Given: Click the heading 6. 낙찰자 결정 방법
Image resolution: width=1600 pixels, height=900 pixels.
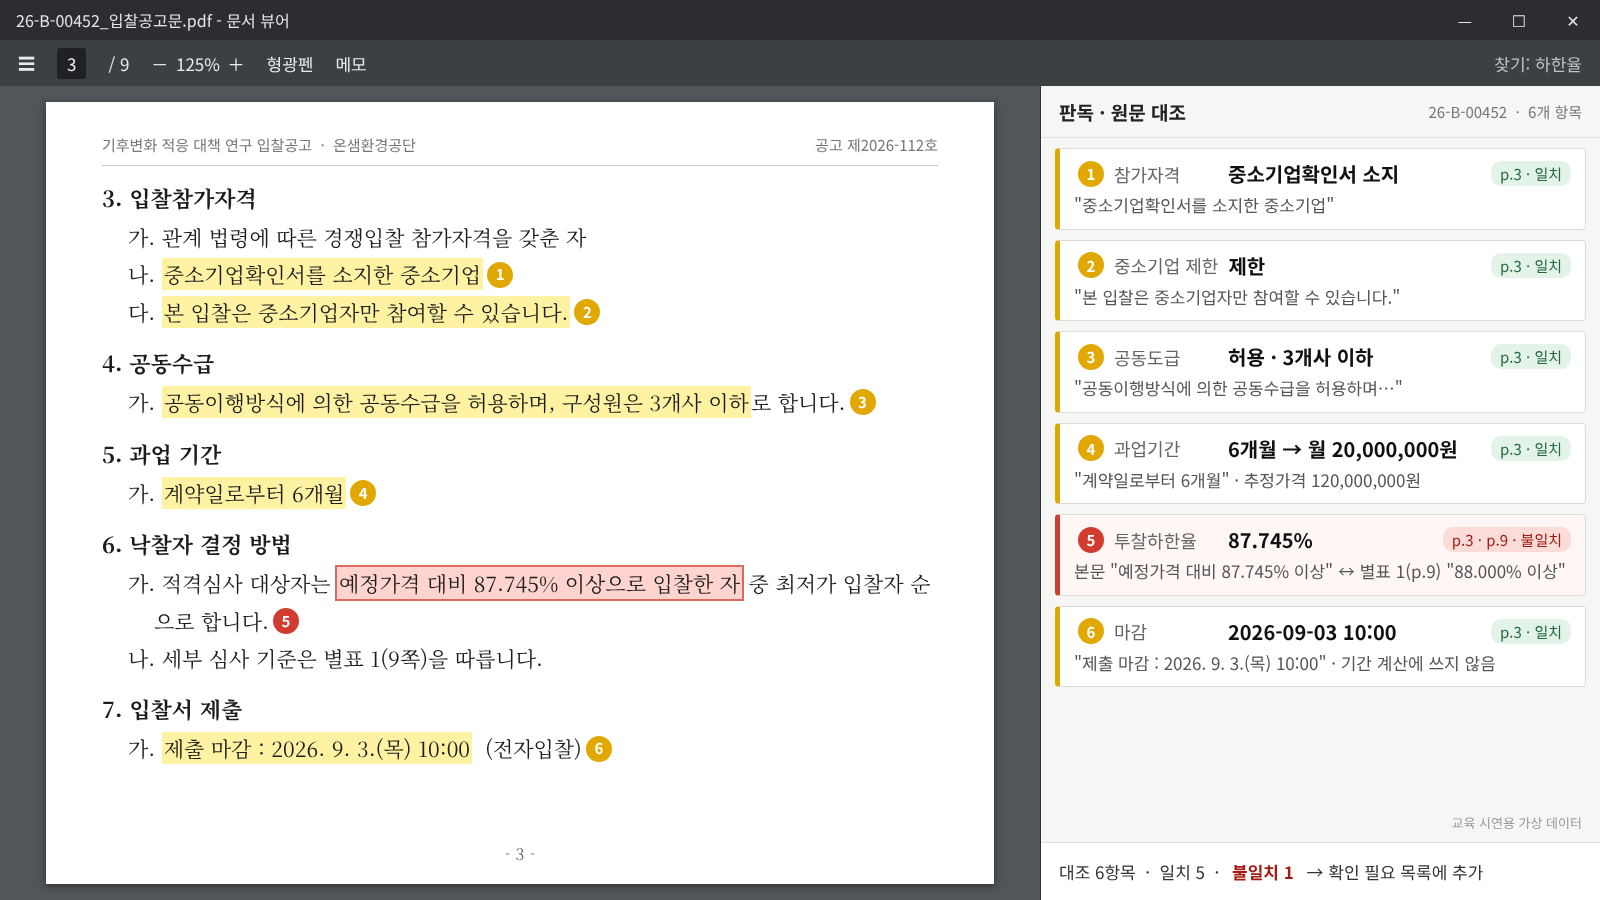Looking at the screenshot, I should 196,545.
